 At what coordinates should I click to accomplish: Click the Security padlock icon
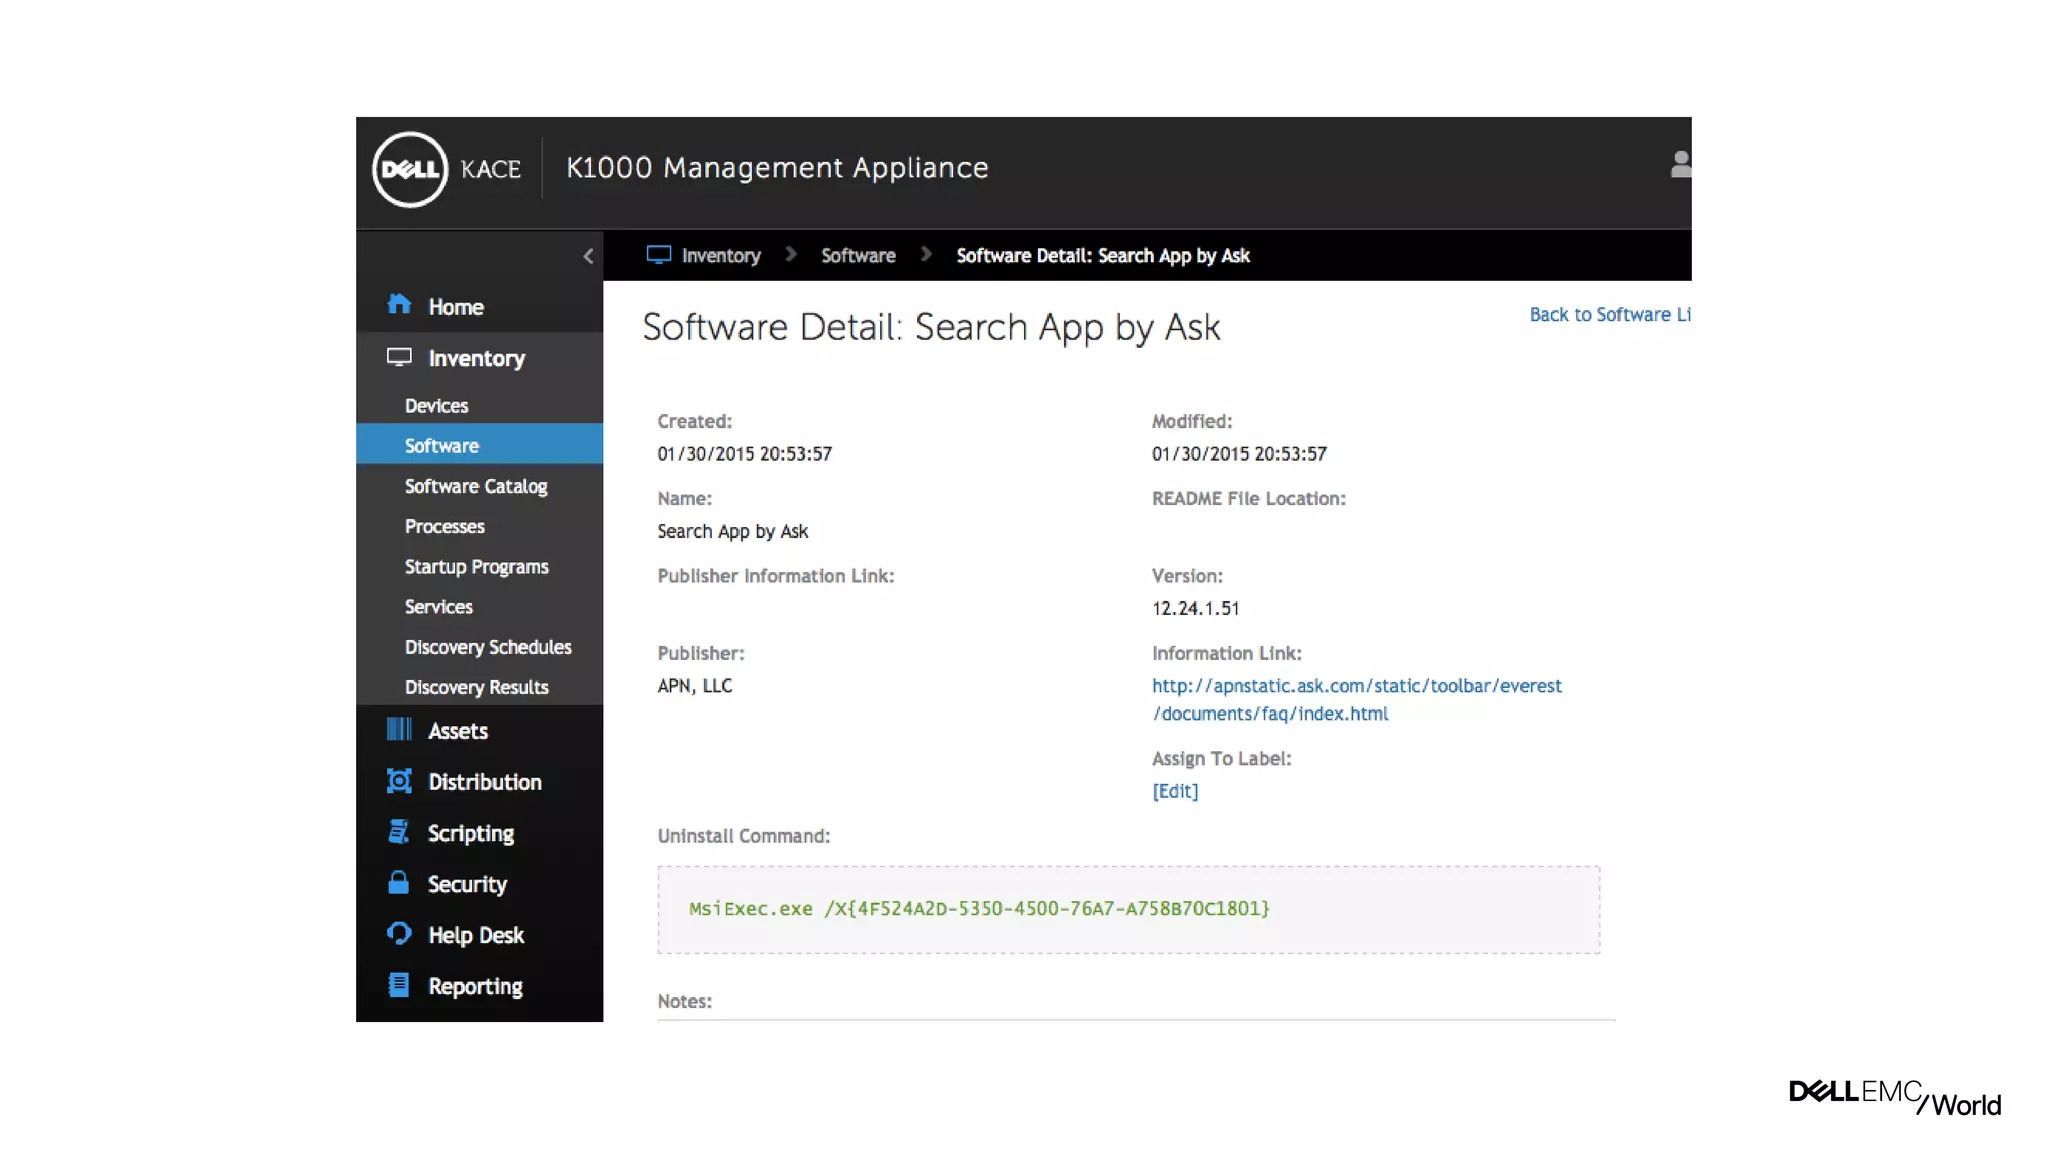tap(399, 883)
